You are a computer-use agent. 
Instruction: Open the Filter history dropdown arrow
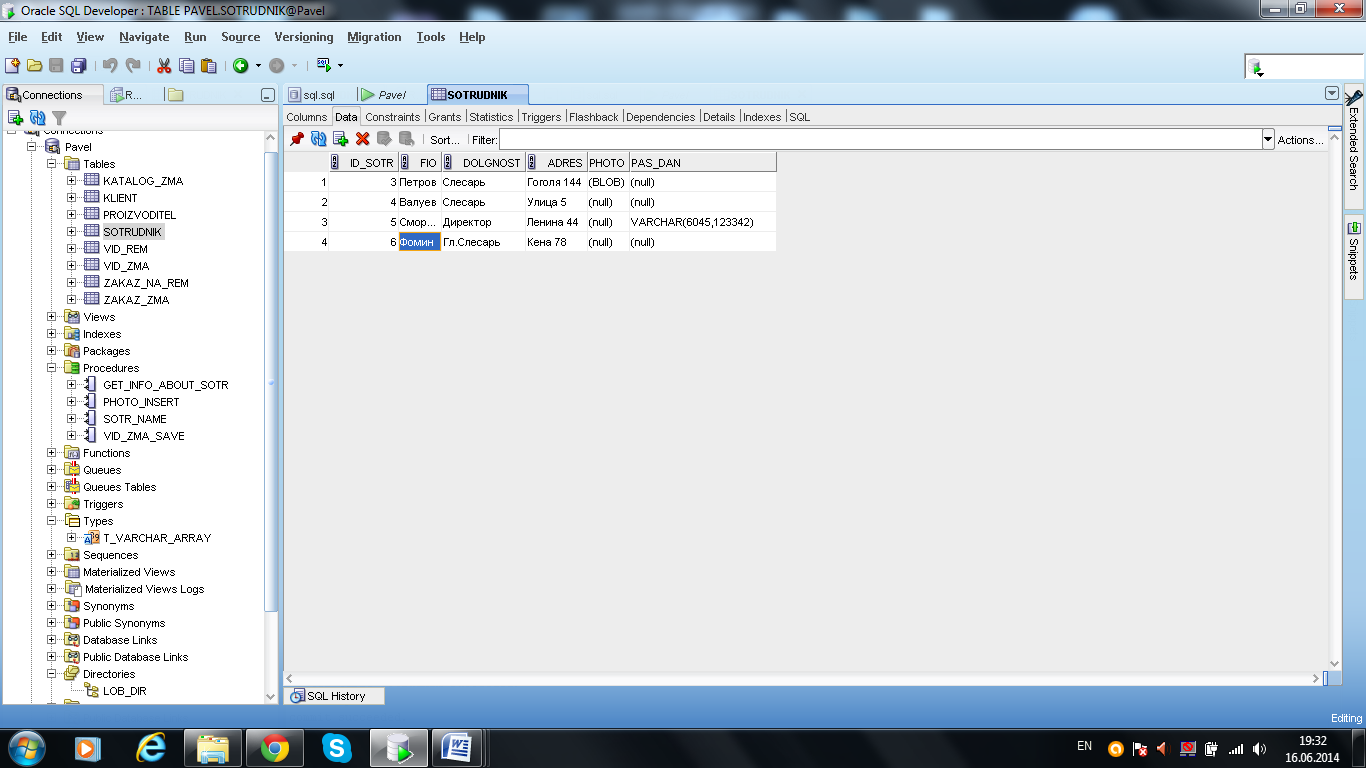1269,140
